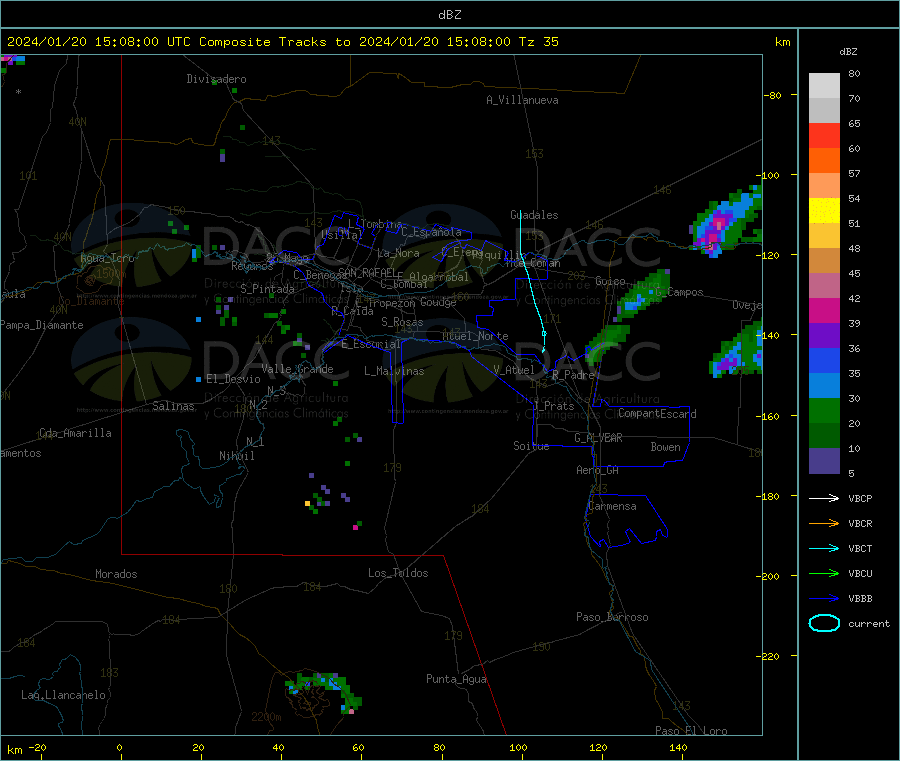Click the Valle_Grande map label
This screenshot has width=900, height=761.
pyautogui.click(x=297, y=369)
